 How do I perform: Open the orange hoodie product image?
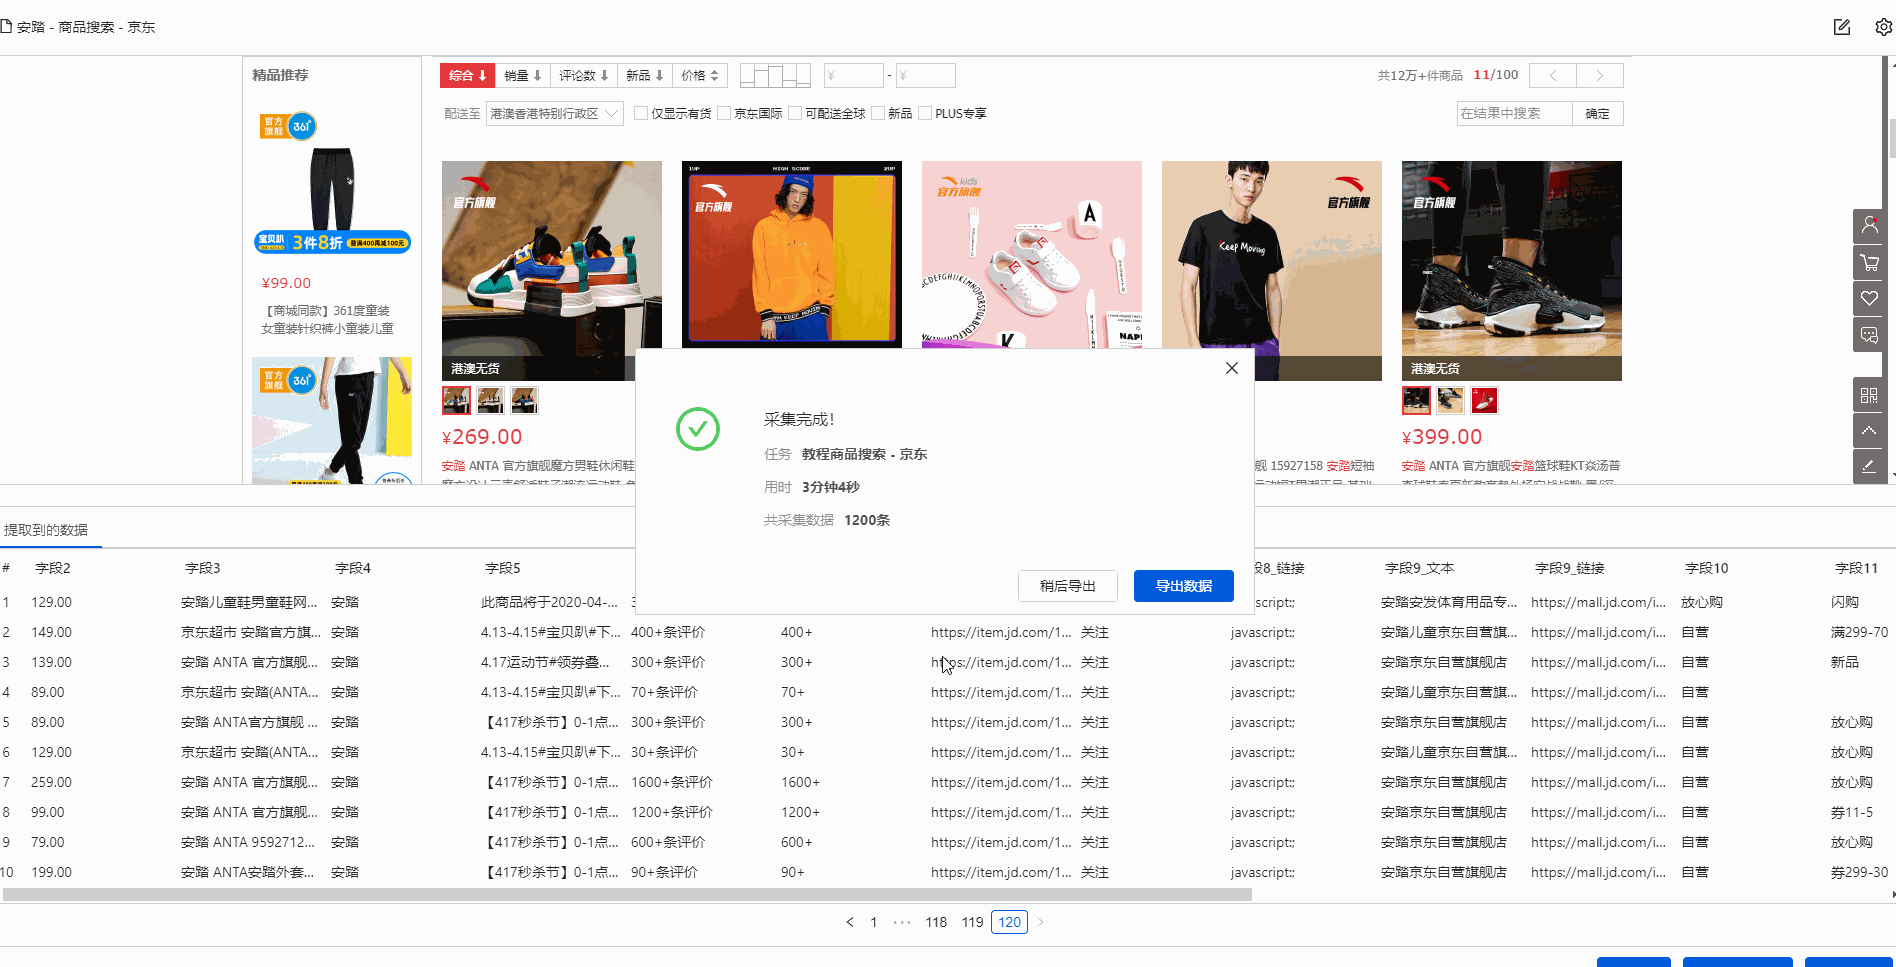pos(792,254)
